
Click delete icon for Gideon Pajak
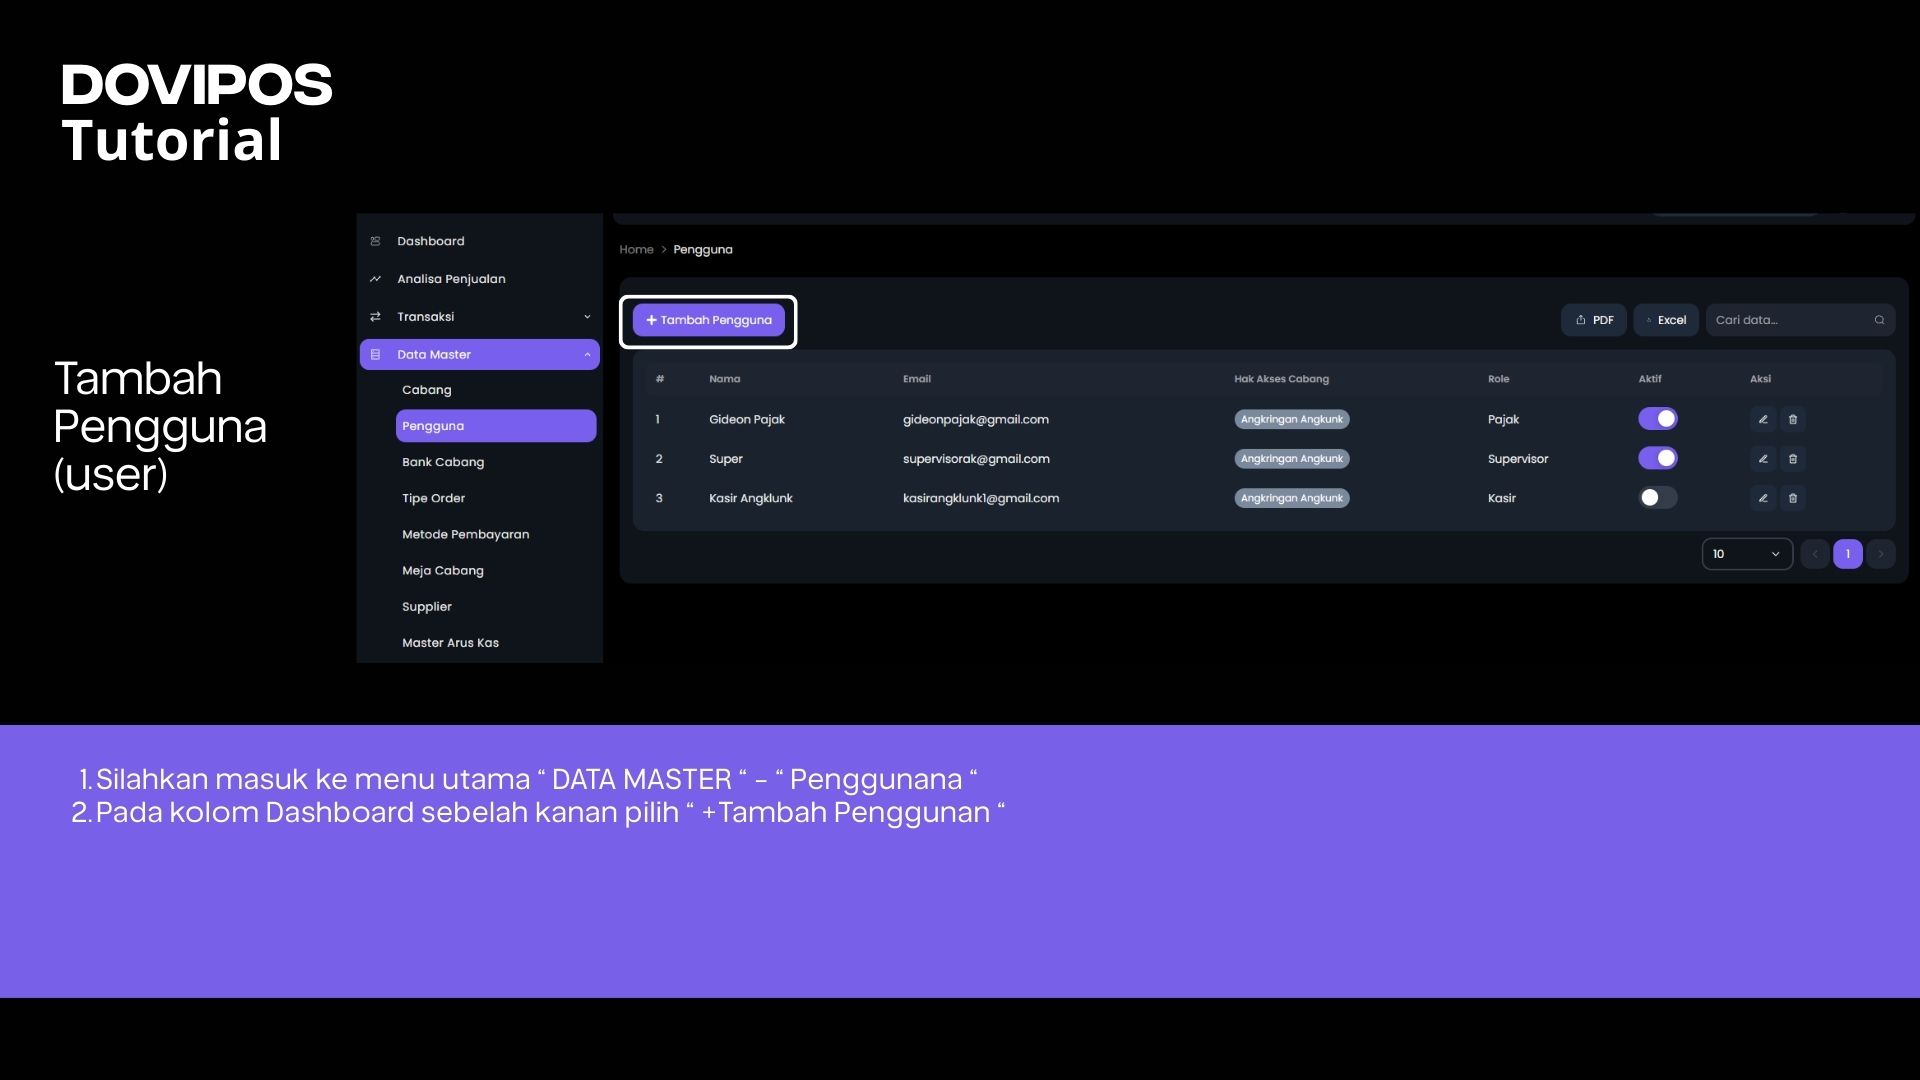[1793, 419]
